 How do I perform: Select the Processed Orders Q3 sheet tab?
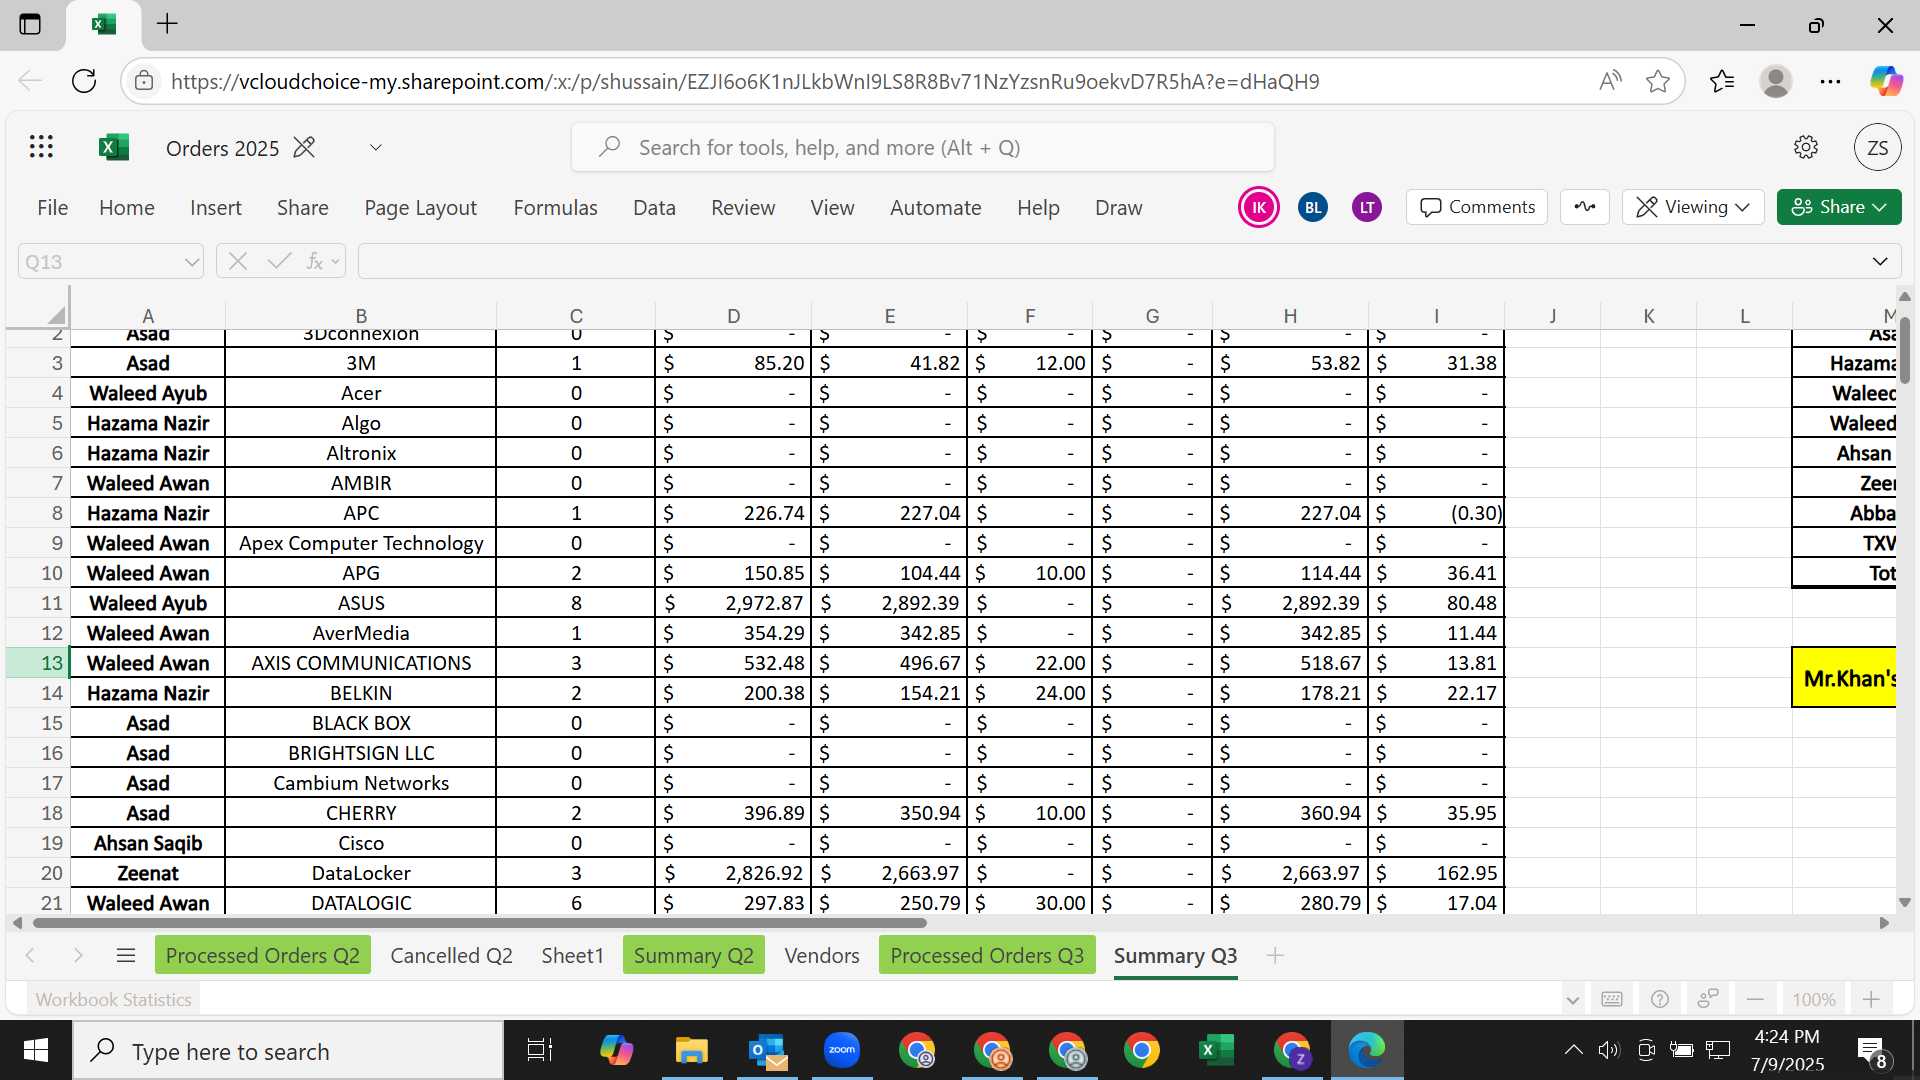pyautogui.click(x=987, y=956)
